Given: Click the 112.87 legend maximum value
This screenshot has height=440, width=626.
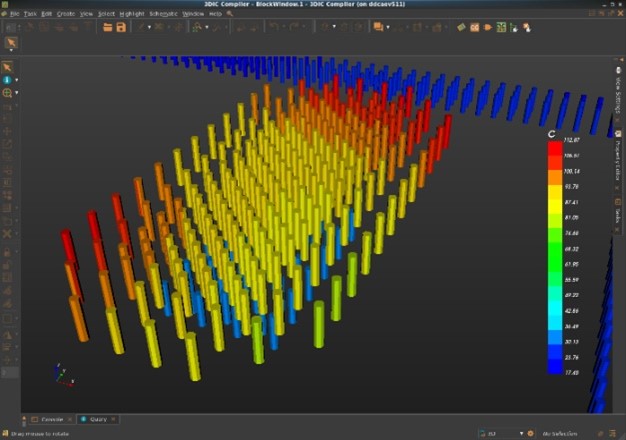Looking at the screenshot, I should coord(572,140).
